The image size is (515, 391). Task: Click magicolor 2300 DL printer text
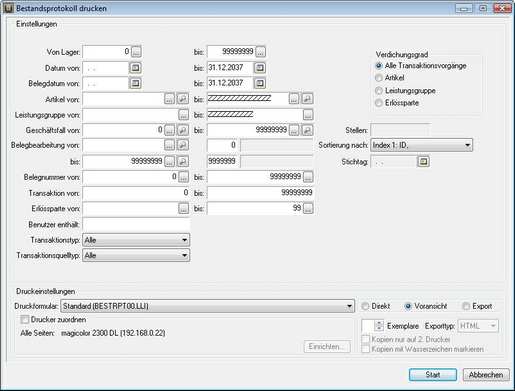(113, 333)
